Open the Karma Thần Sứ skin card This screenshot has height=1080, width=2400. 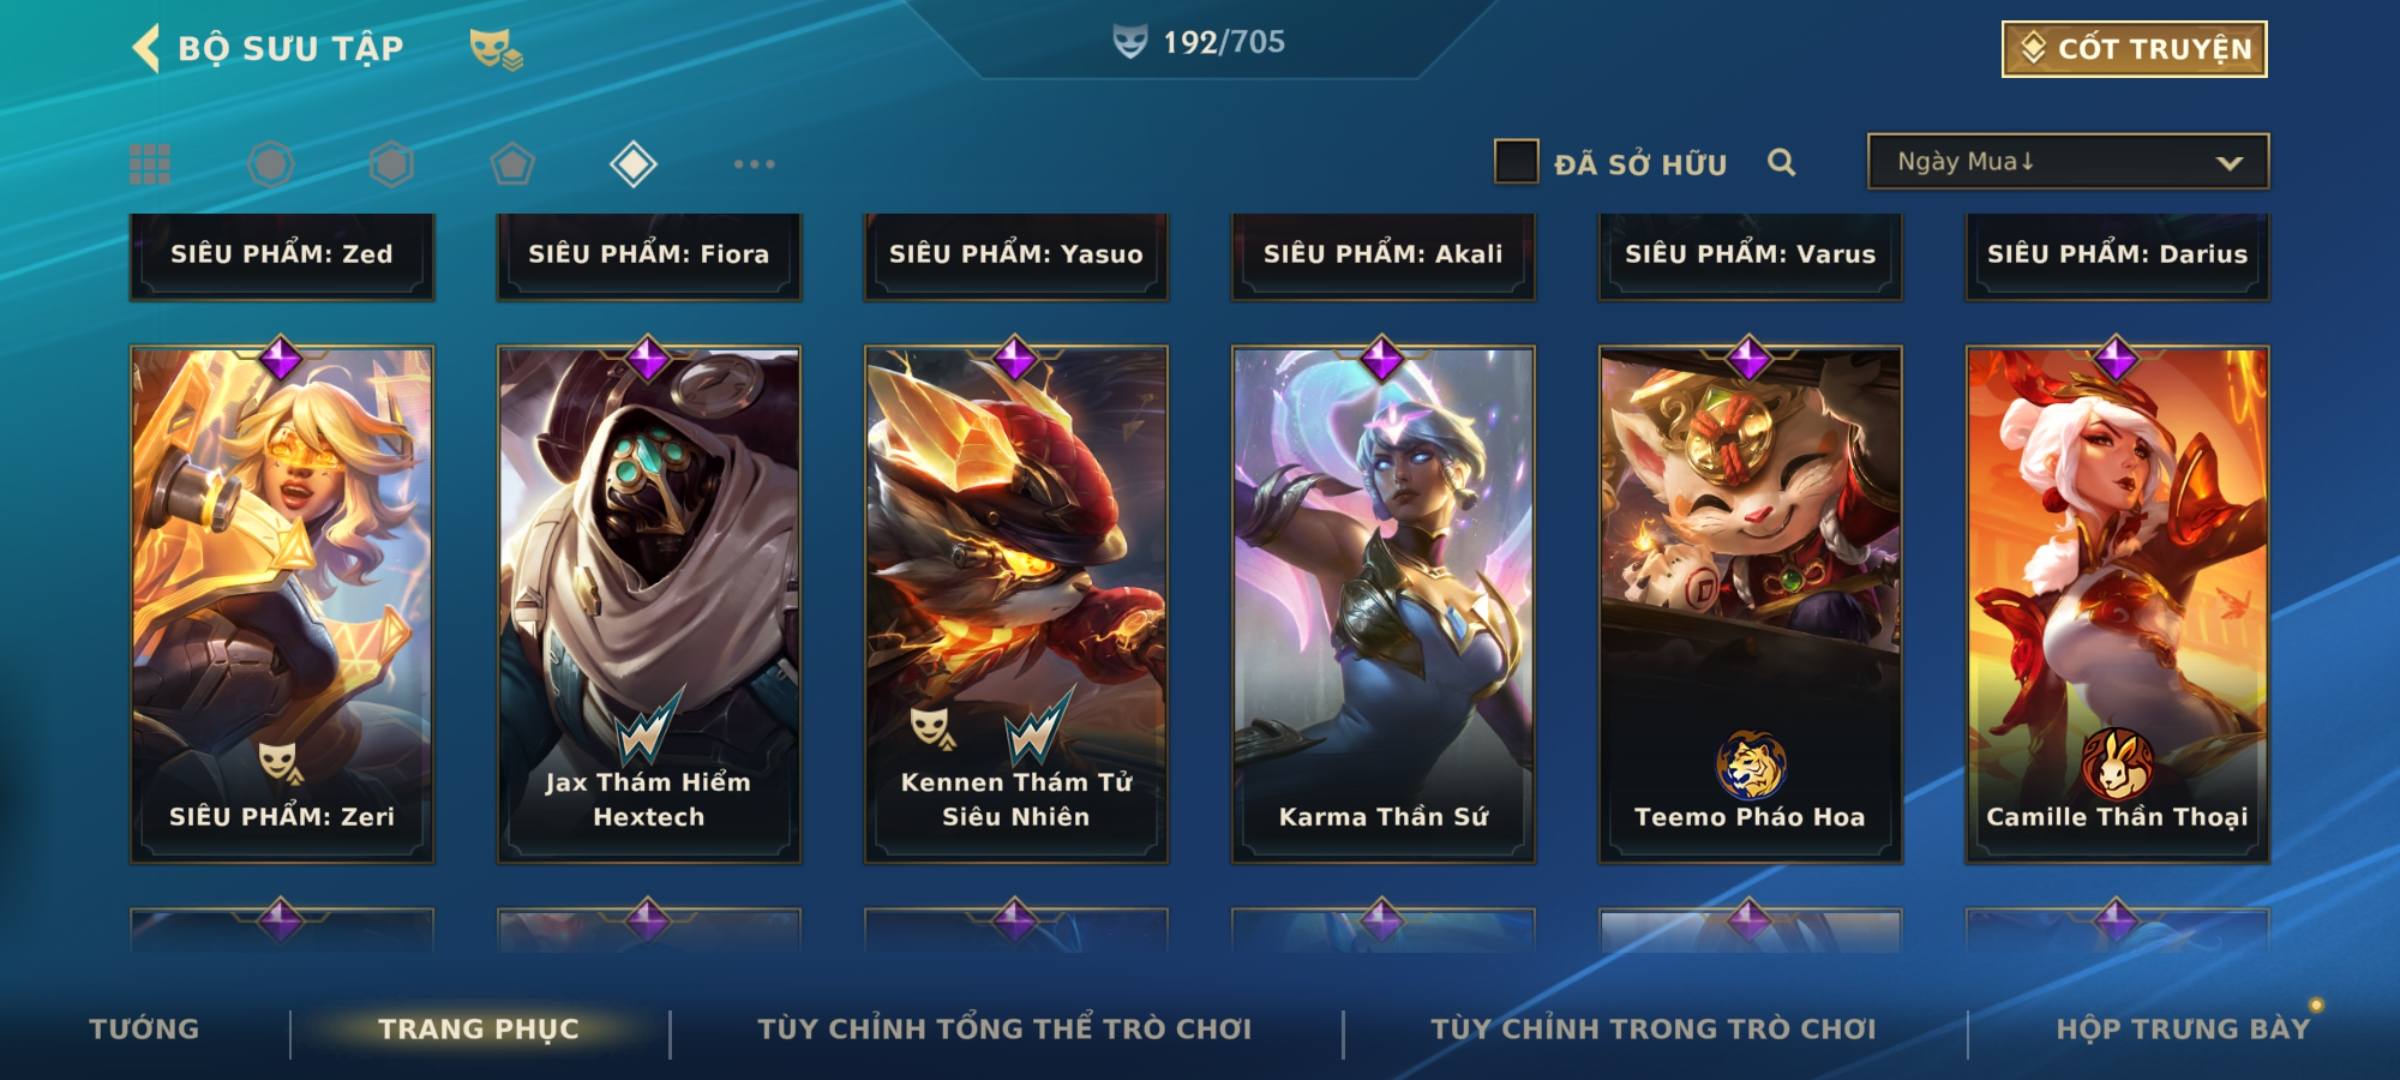coord(1383,604)
